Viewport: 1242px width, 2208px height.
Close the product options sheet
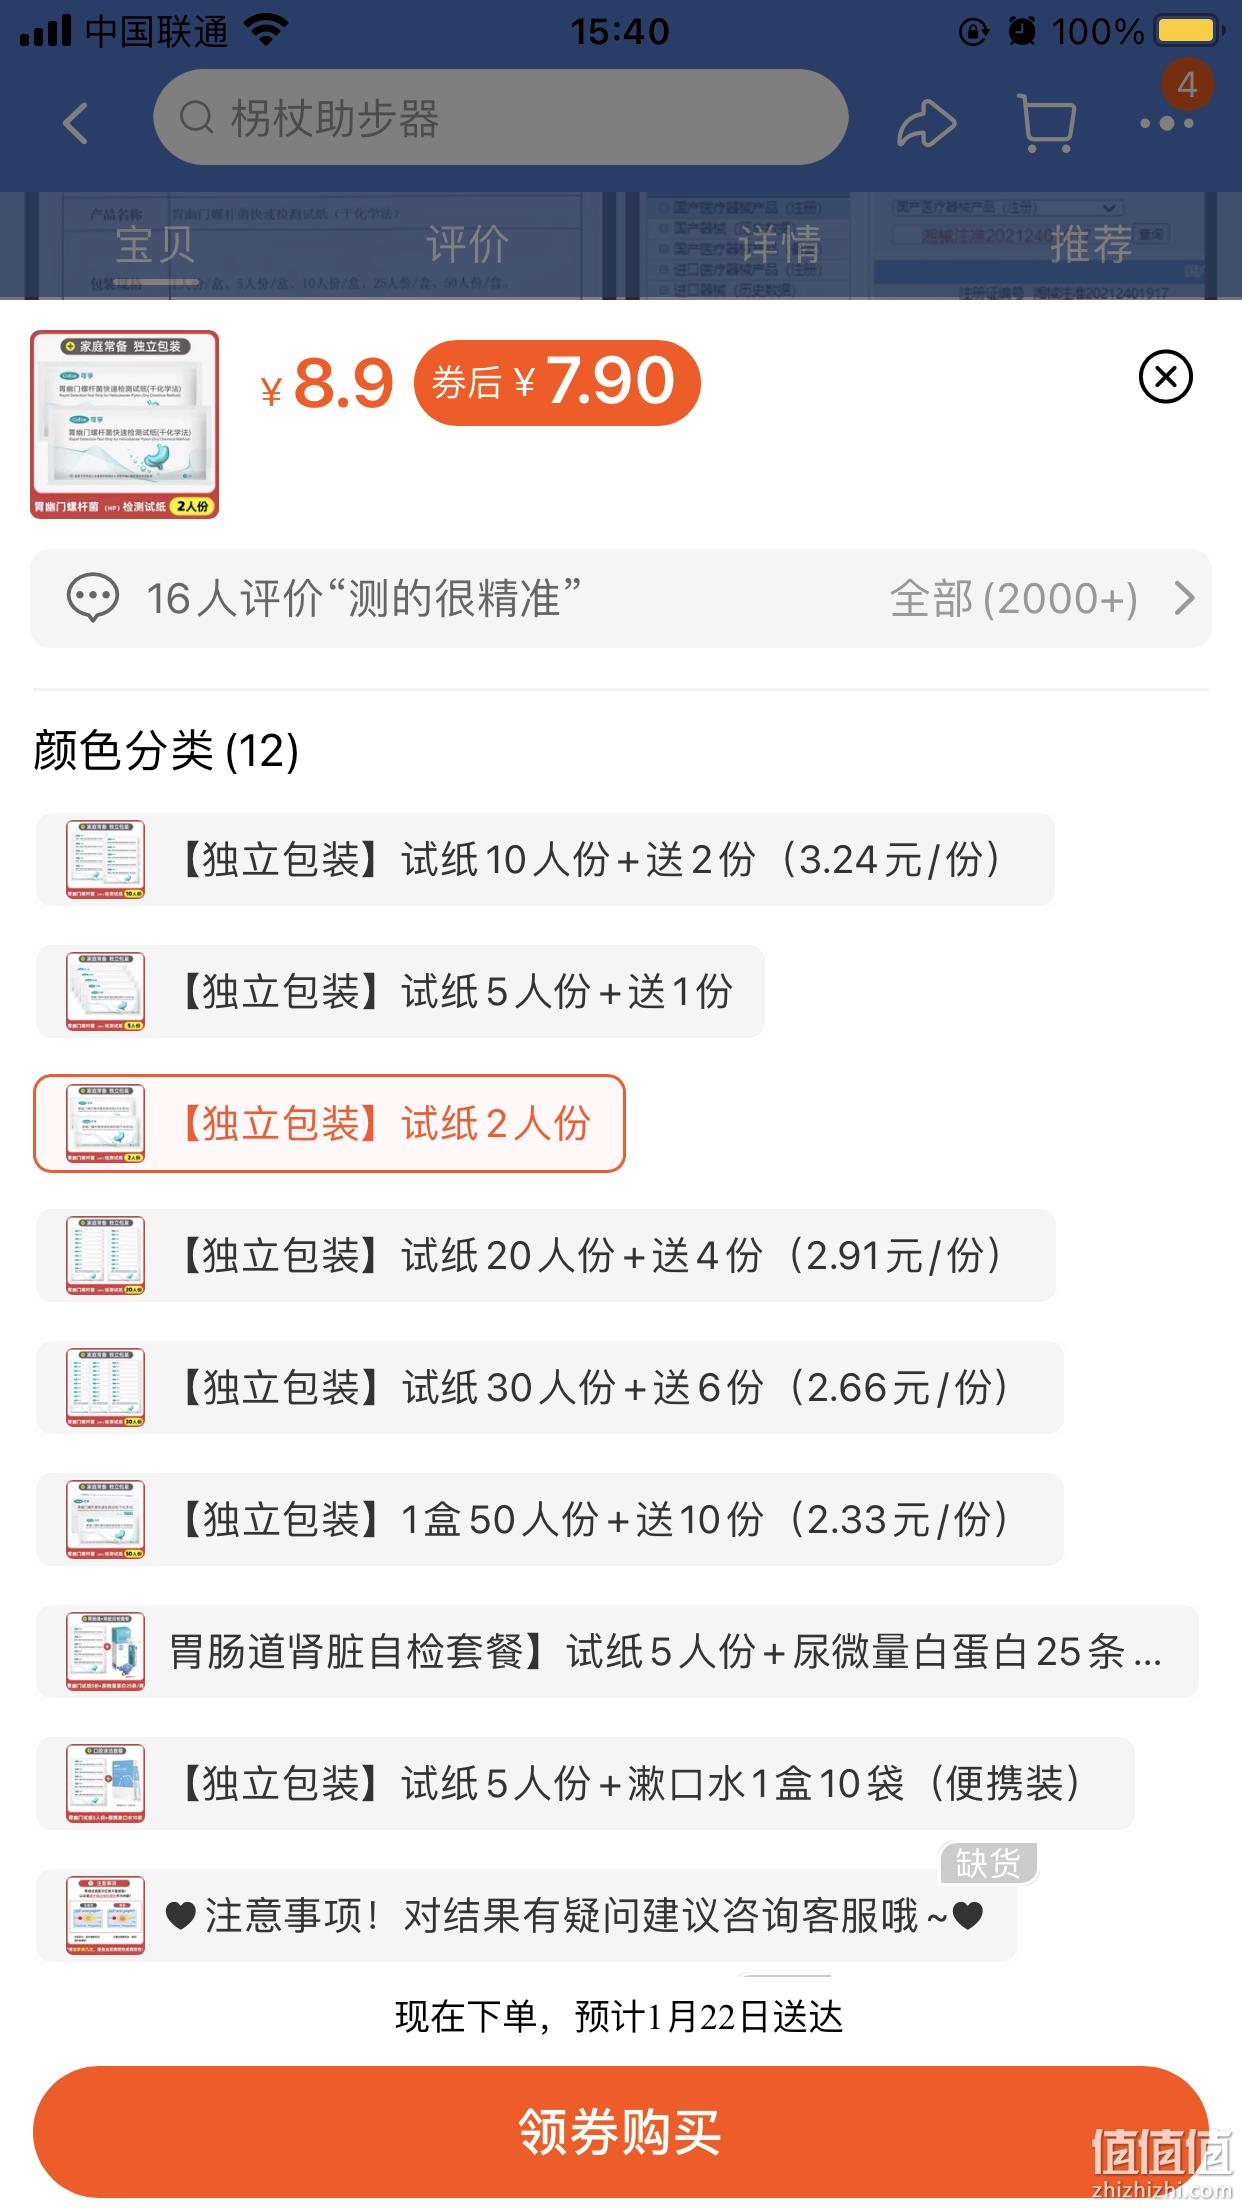tap(1165, 377)
